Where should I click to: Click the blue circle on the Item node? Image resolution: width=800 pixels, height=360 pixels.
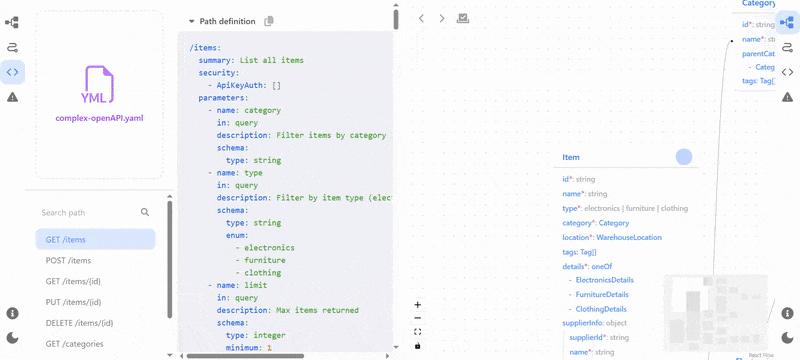tap(684, 157)
